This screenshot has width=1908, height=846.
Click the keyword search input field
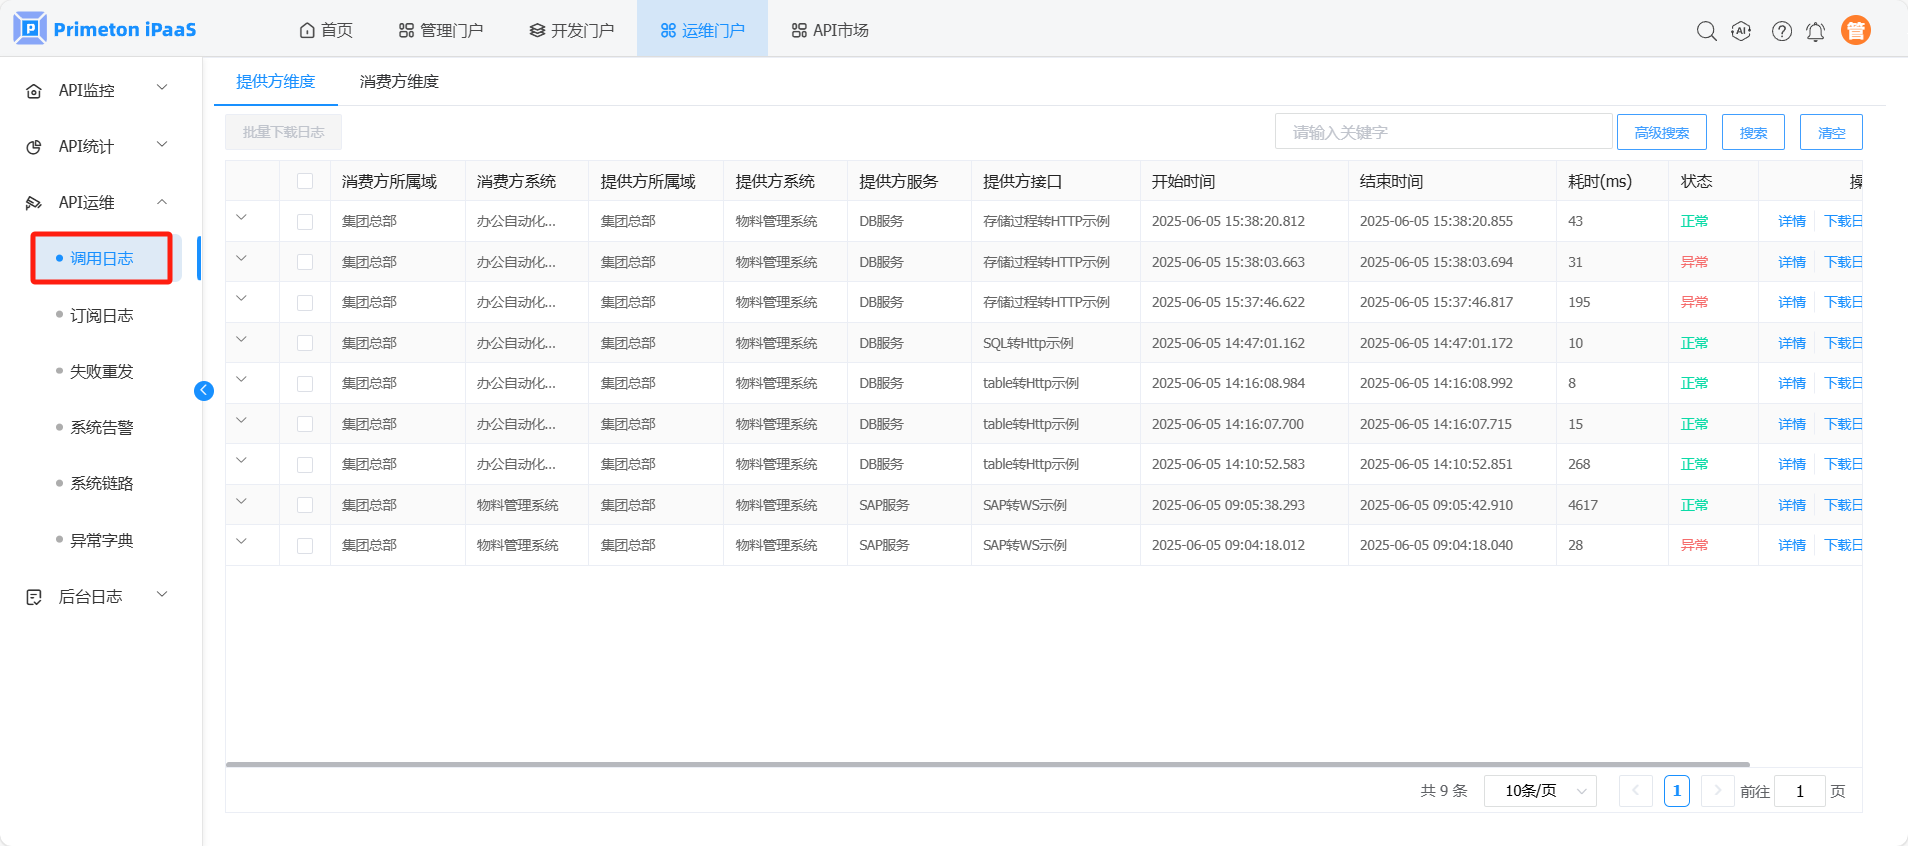pyautogui.click(x=1443, y=132)
